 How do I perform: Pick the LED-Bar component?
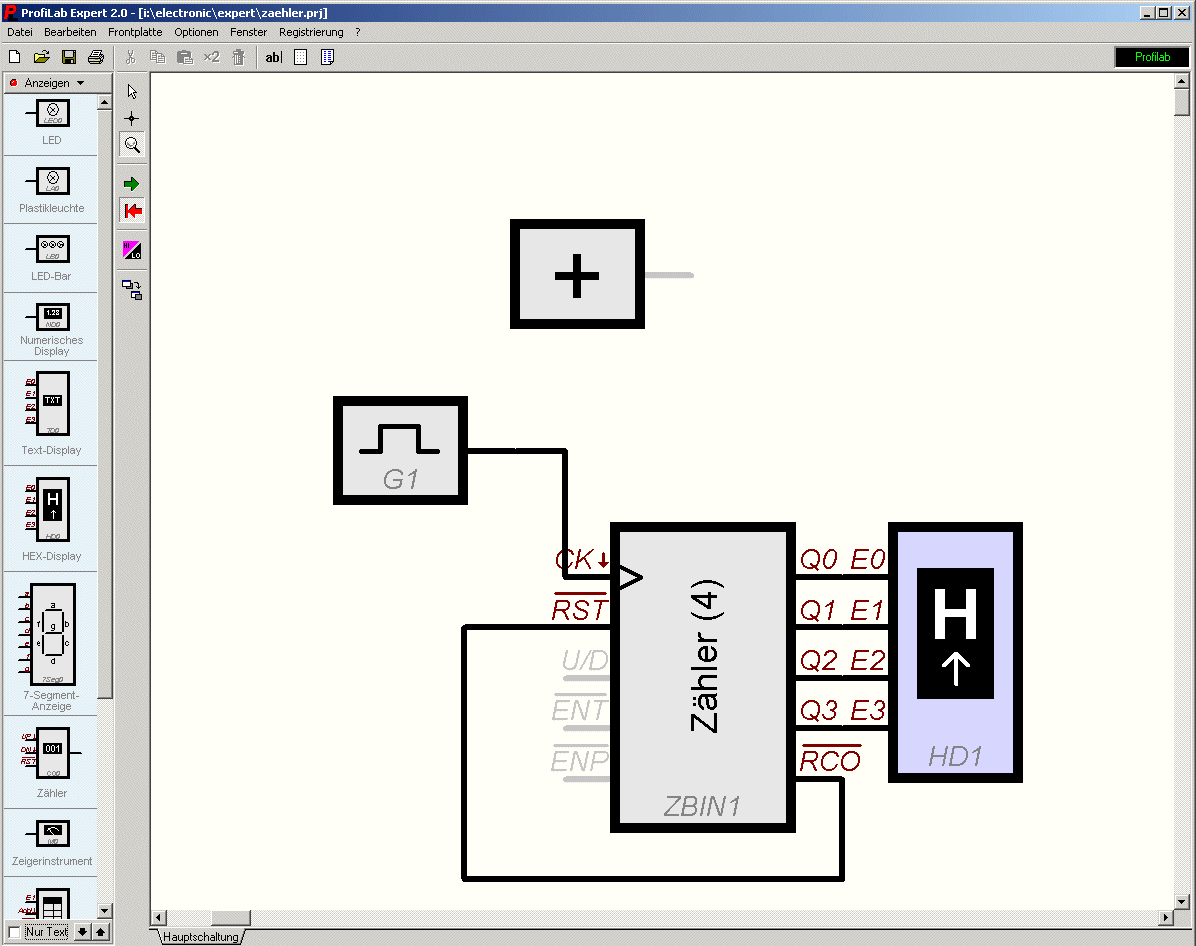click(51, 259)
